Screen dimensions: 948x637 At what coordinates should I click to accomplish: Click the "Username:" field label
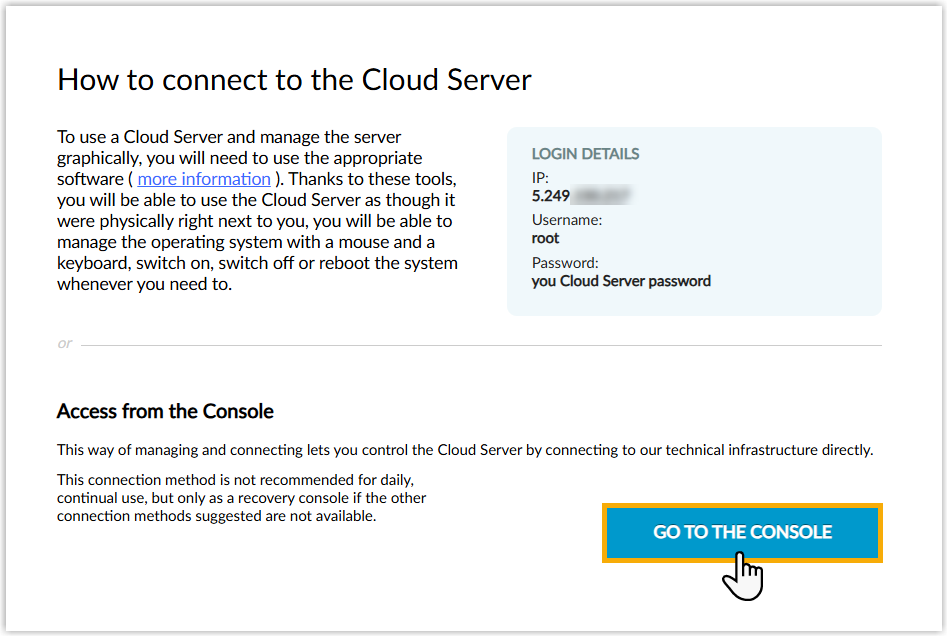pos(566,220)
